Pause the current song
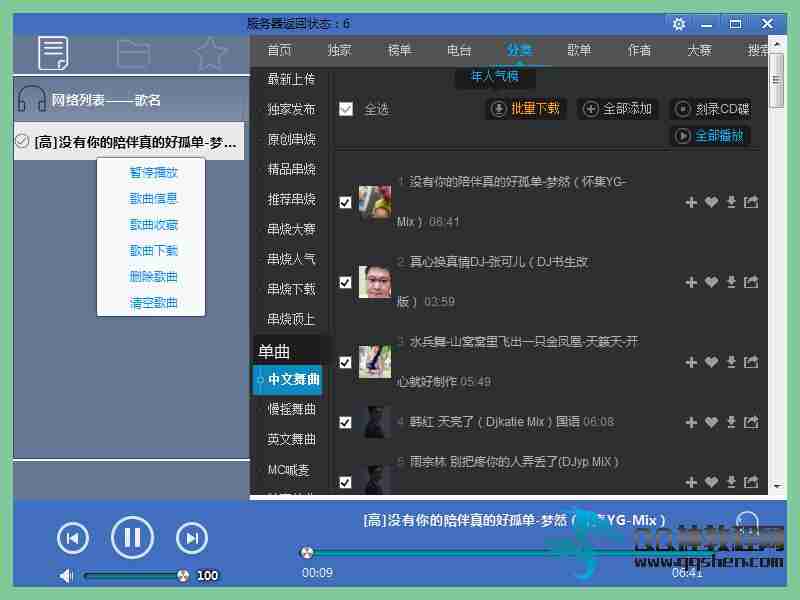The width and height of the screenshot is (800, 600). click(132, 537)
